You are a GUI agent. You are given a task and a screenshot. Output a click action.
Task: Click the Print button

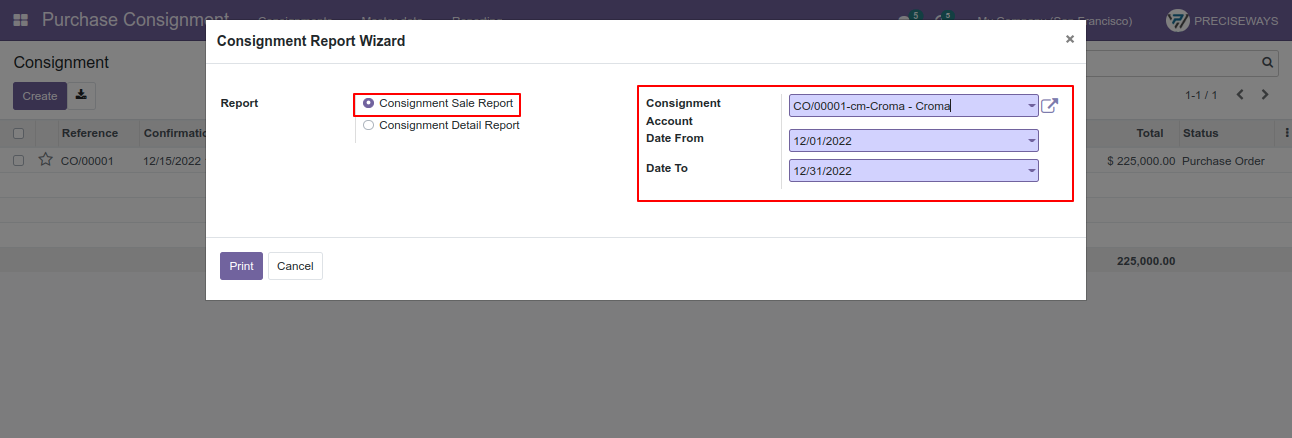pyautogui.click(x=241, y=266)
